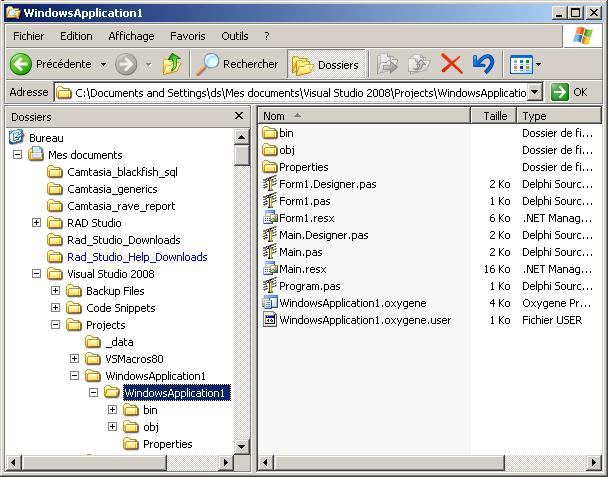Go up one folder level icon

tap(172, 64)
